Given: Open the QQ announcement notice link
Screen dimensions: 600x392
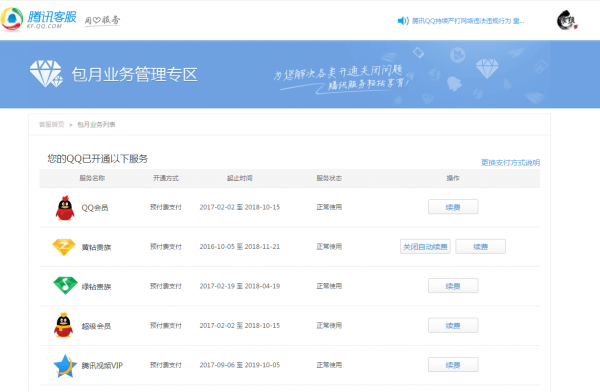Looking at the screenshot, I should (468, 21).
